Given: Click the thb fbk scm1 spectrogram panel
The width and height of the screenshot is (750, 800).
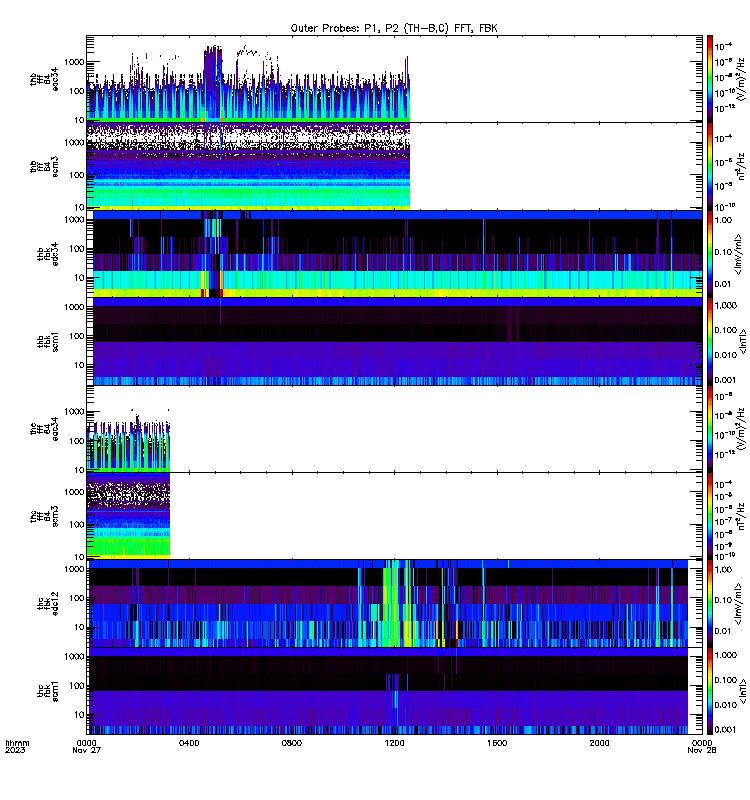Looking at the screenshot, I should tap(394, 341).
